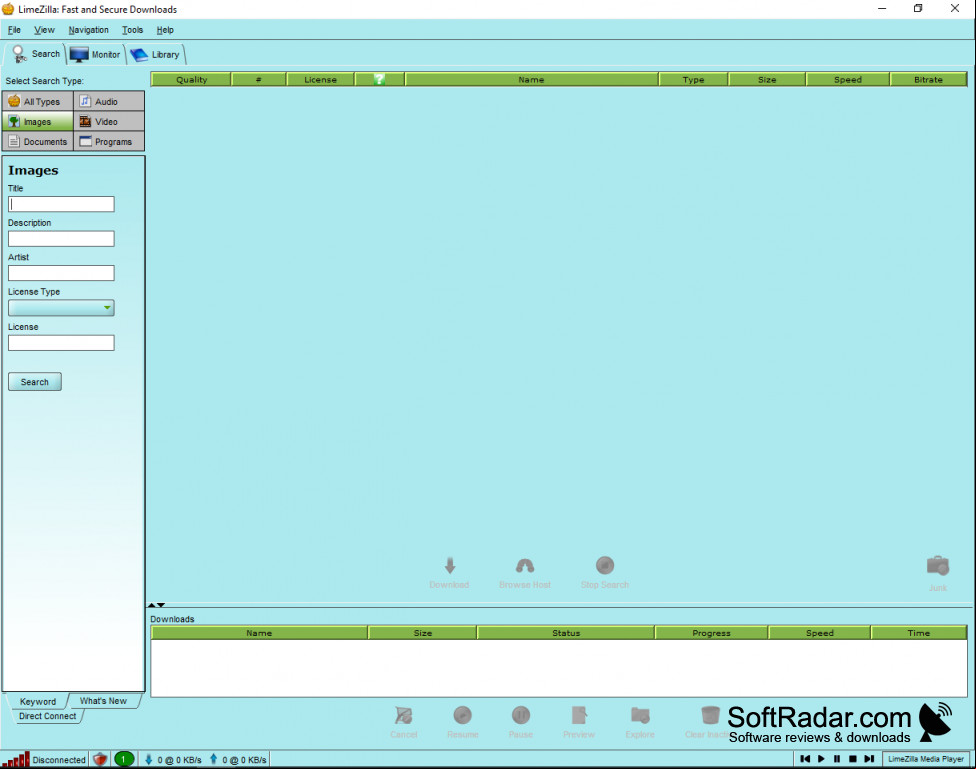
Task: Click the Search button below License
Action: 35,382
